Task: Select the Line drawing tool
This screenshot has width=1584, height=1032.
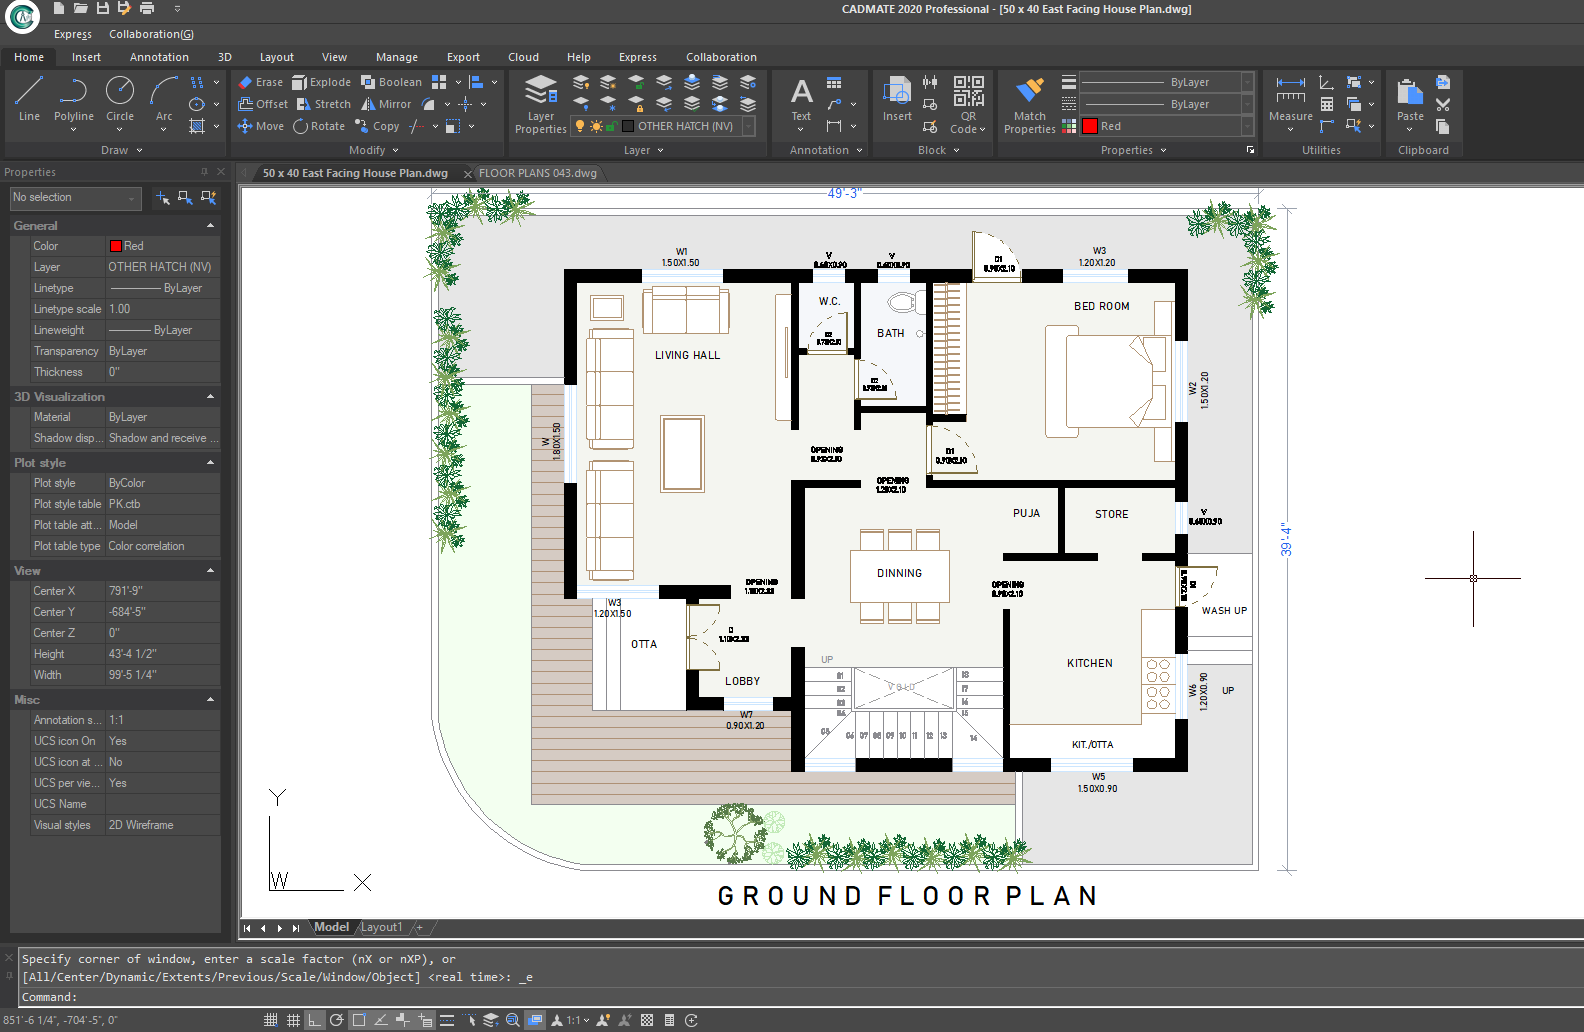Action: pyautogui.click(x=29, y=99)
